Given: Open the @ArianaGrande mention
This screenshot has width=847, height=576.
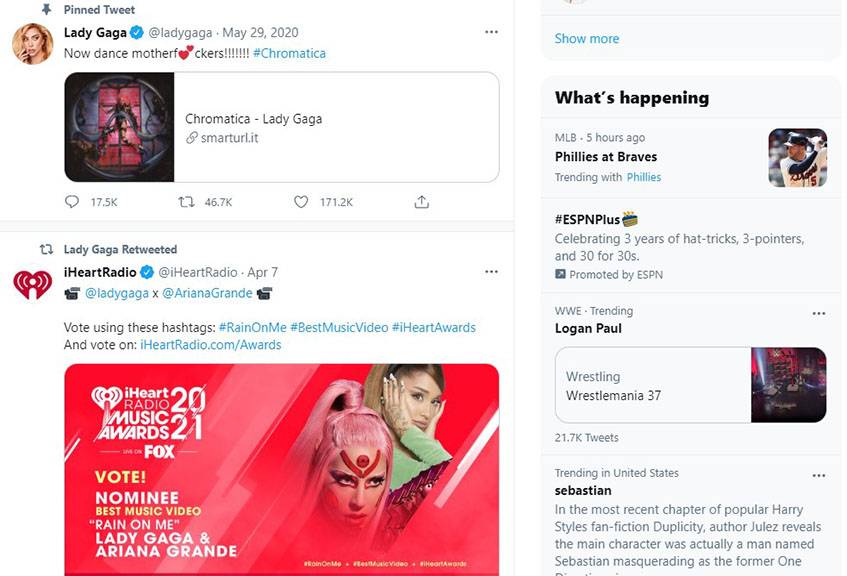Looking at the screenshot, I should [x=207, y=293].
